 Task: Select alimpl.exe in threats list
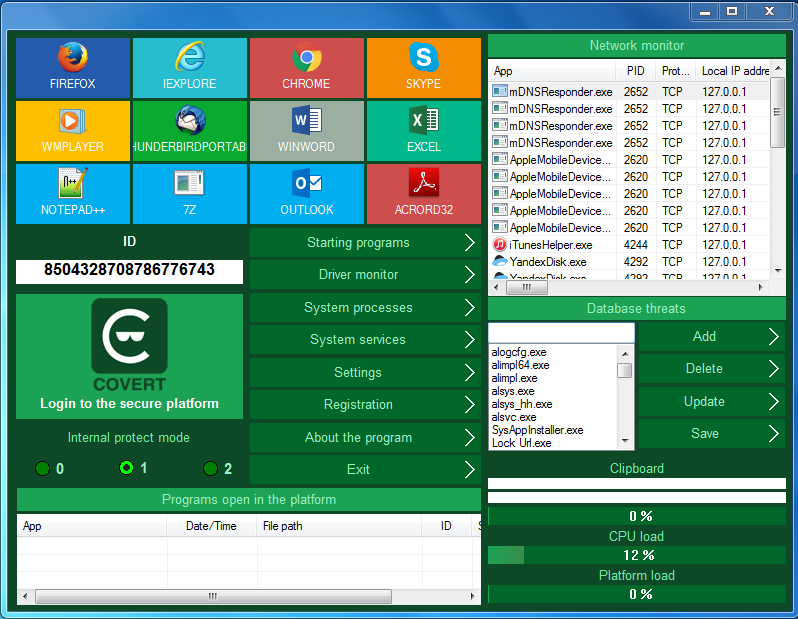pos(515,378)
